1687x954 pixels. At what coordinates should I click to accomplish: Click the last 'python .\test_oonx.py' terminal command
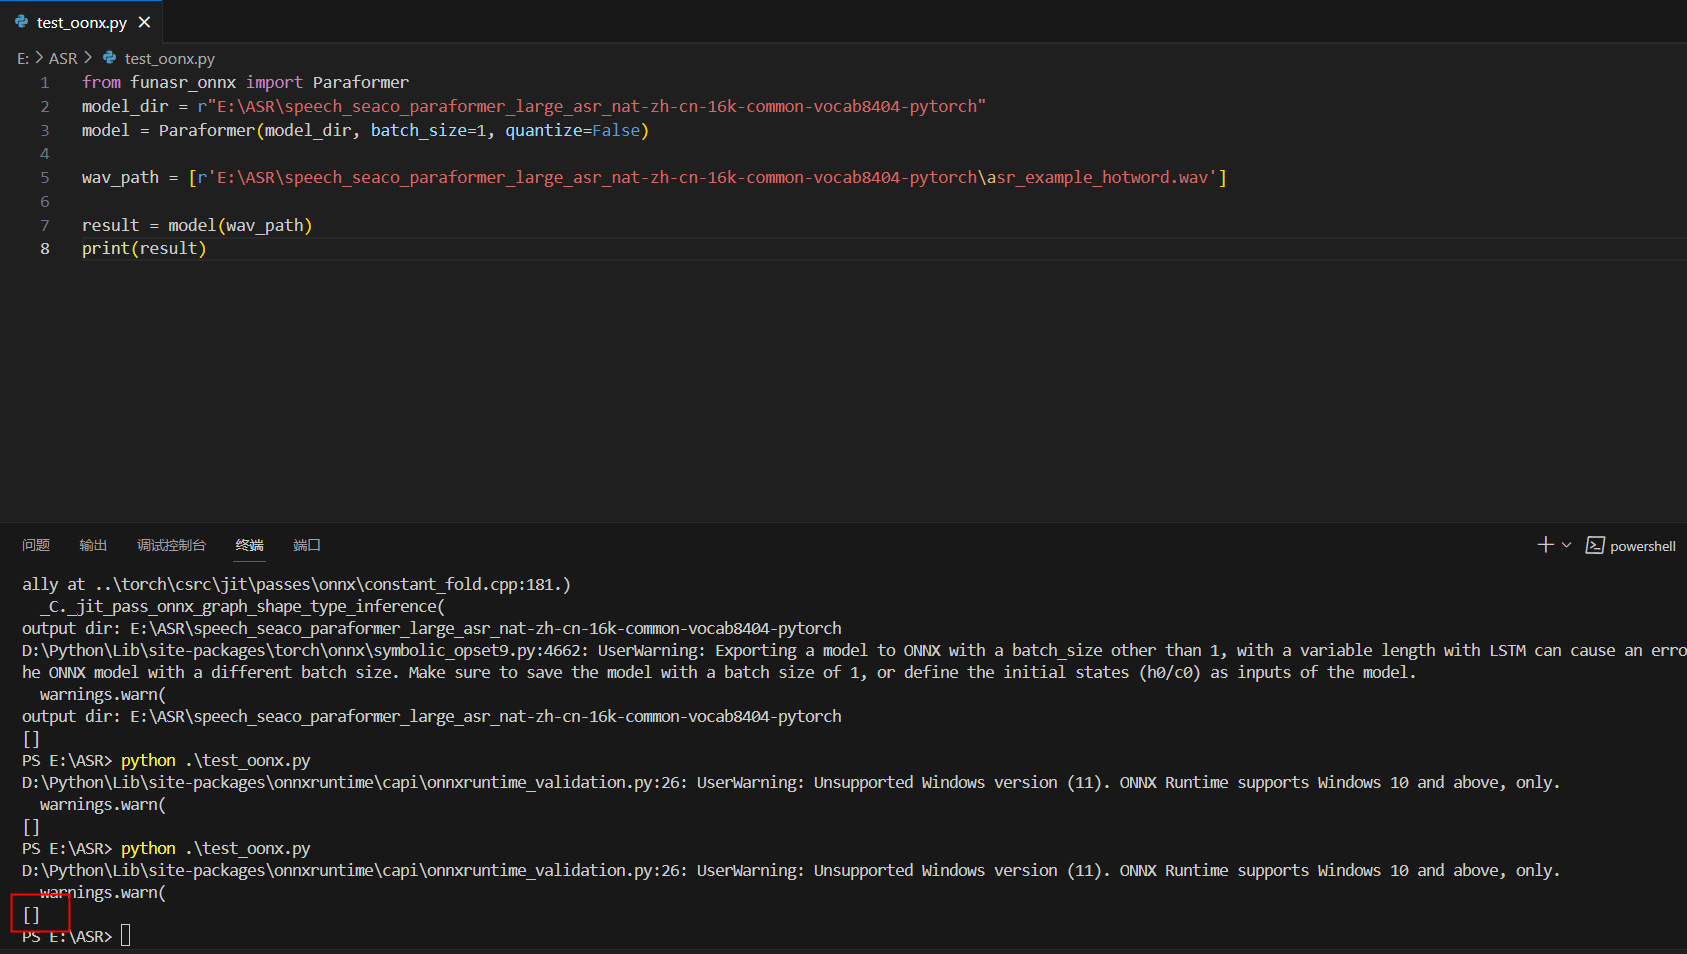215,848
